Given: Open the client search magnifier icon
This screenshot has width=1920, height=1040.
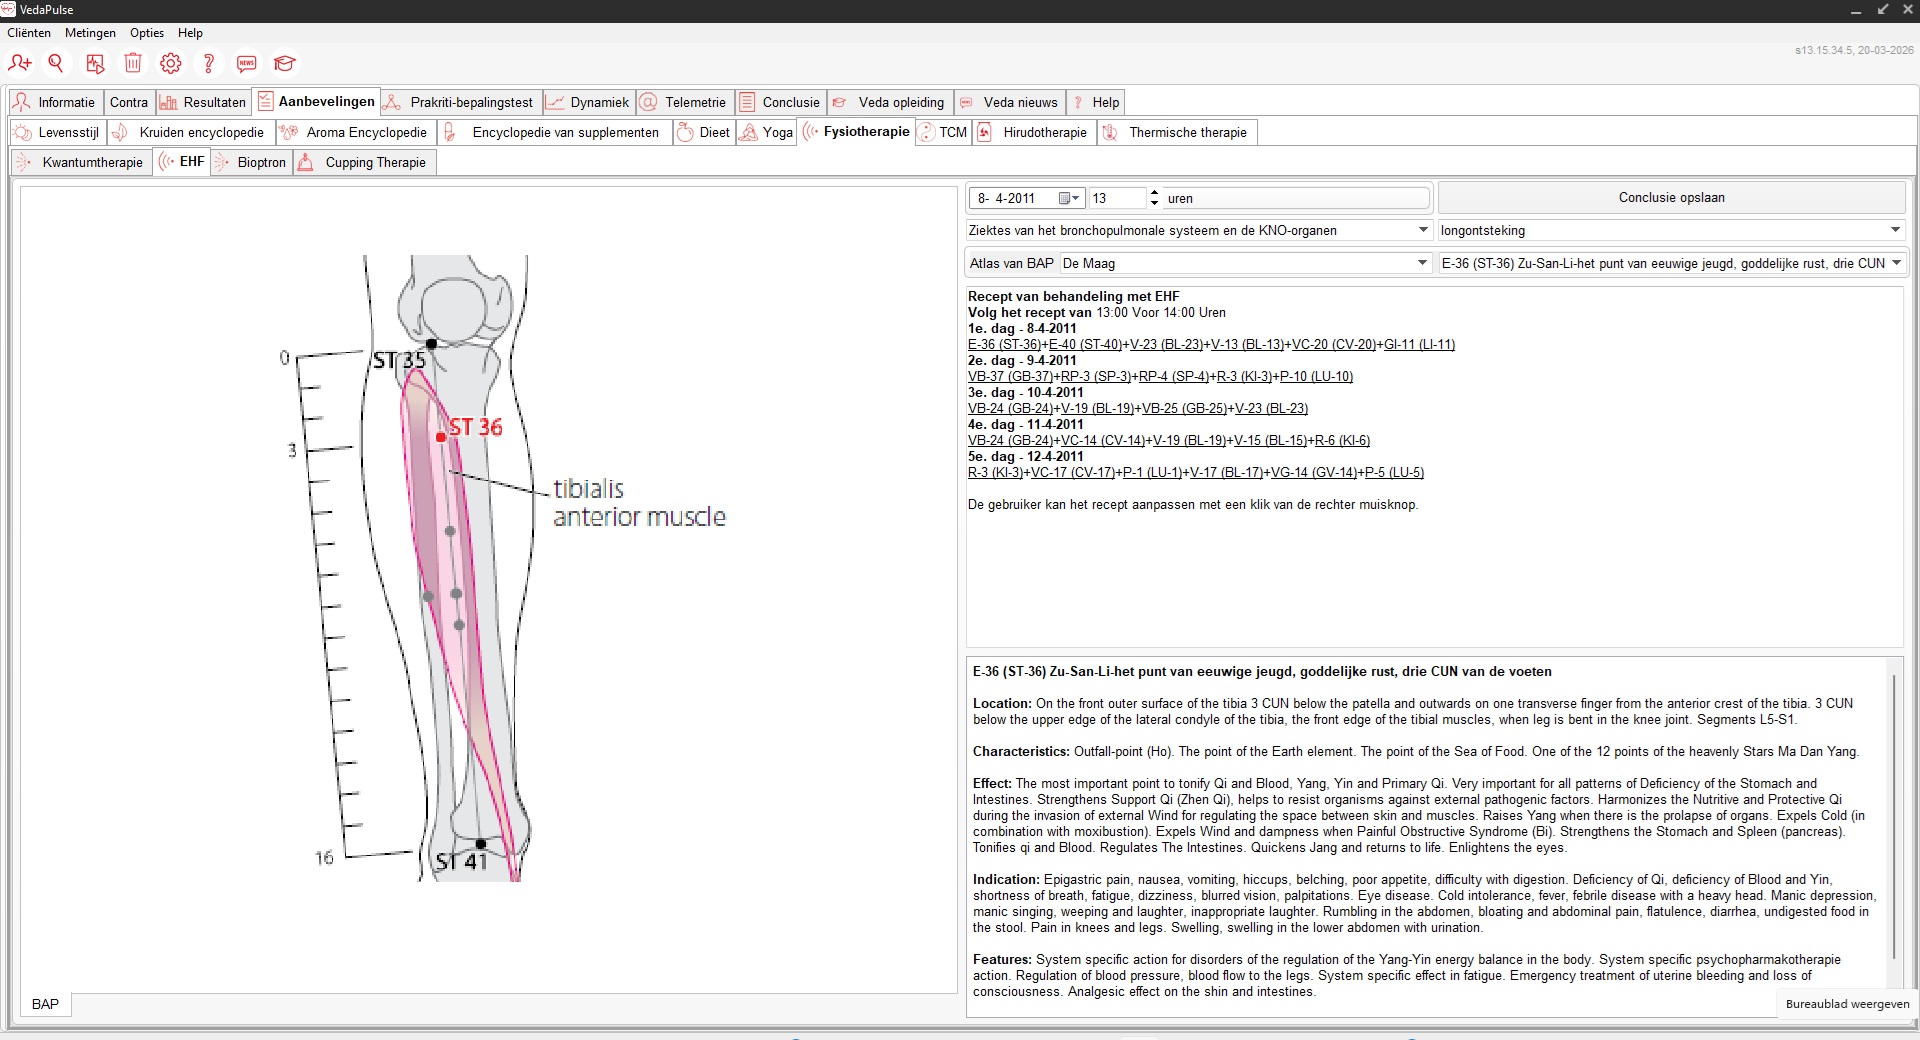Looking at the screenshot, I should [56, 64].
